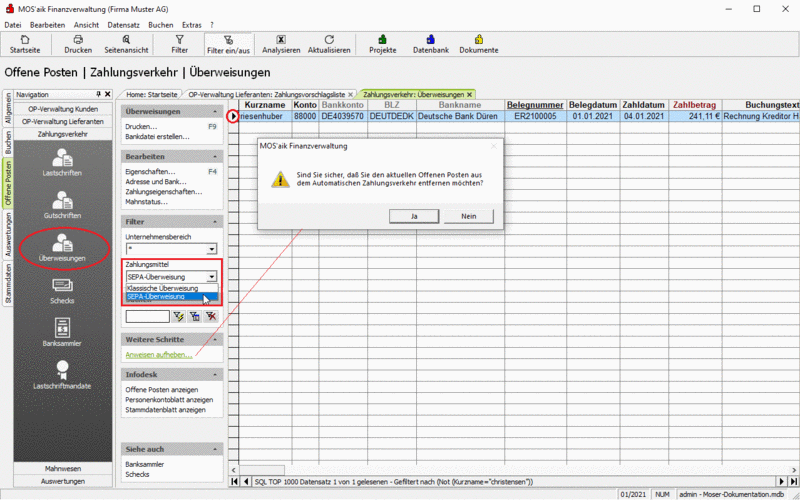
Task: Open Seitenansicht print preview
Action: (126, 44)
